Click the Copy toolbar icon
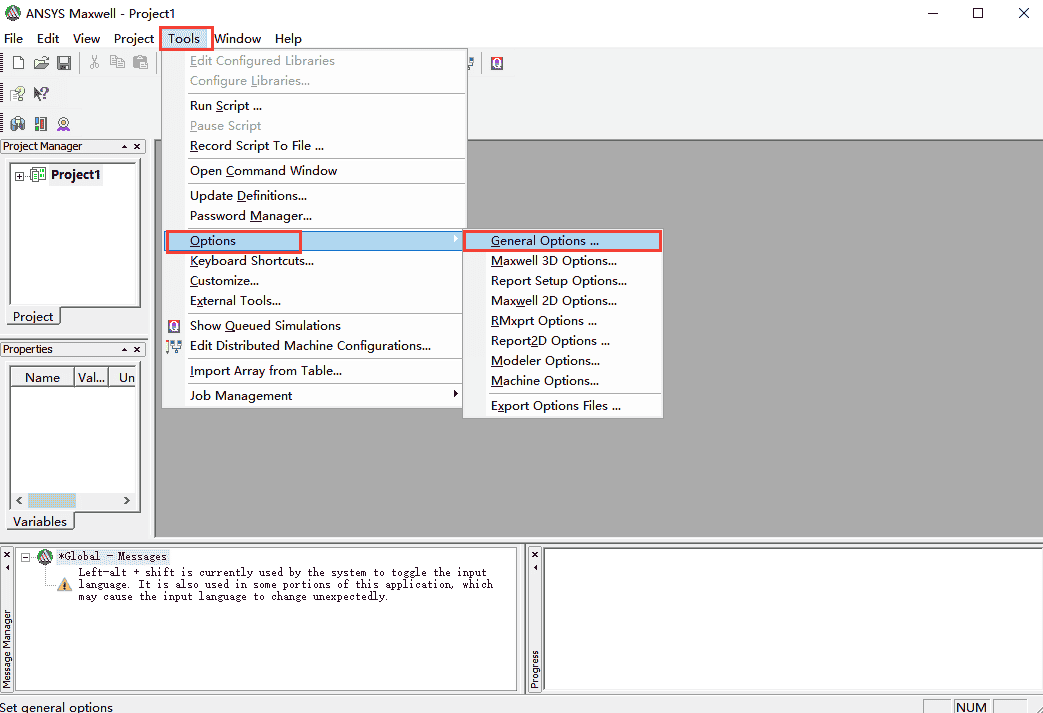 coord(117,62)
